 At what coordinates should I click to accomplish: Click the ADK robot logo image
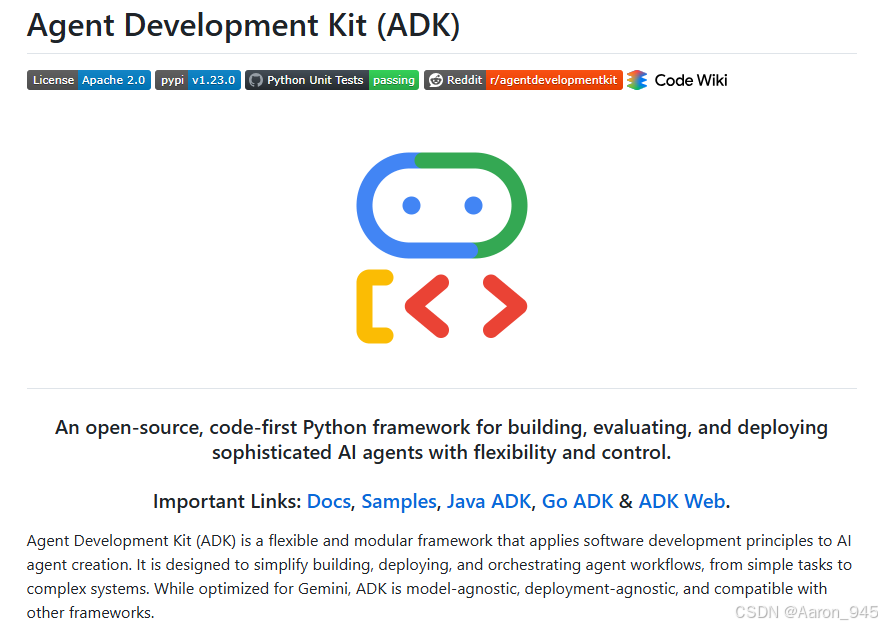[x=442, y=248]
